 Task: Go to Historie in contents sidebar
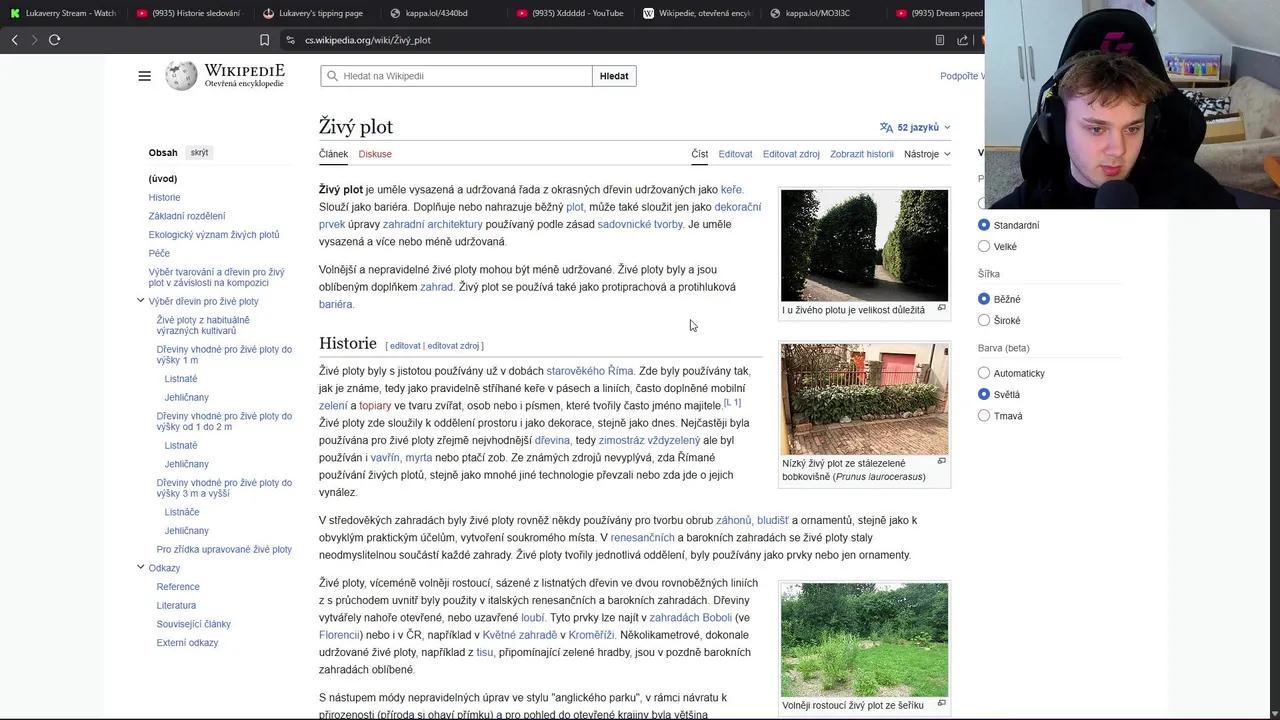(165, 197)
